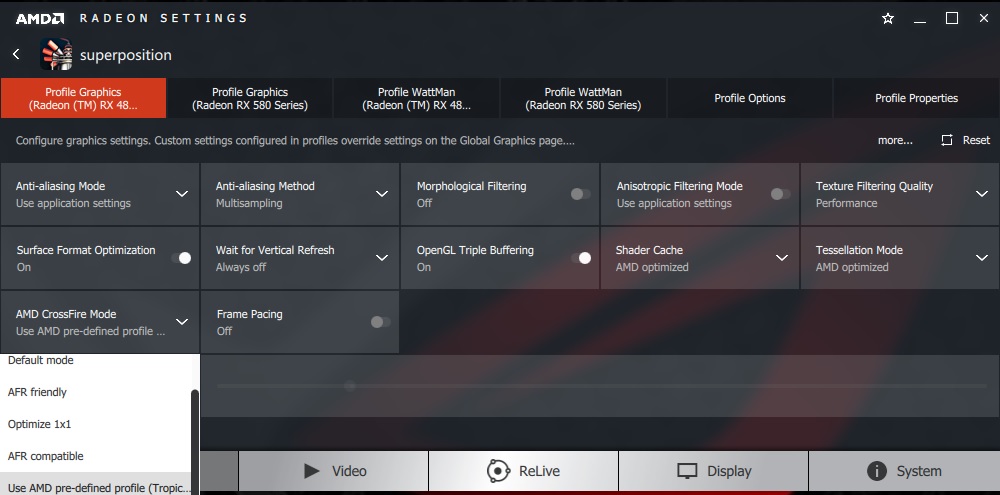Click the Reset button label
This screenshot has width=1000, height=495.
(x=976, y=140)
